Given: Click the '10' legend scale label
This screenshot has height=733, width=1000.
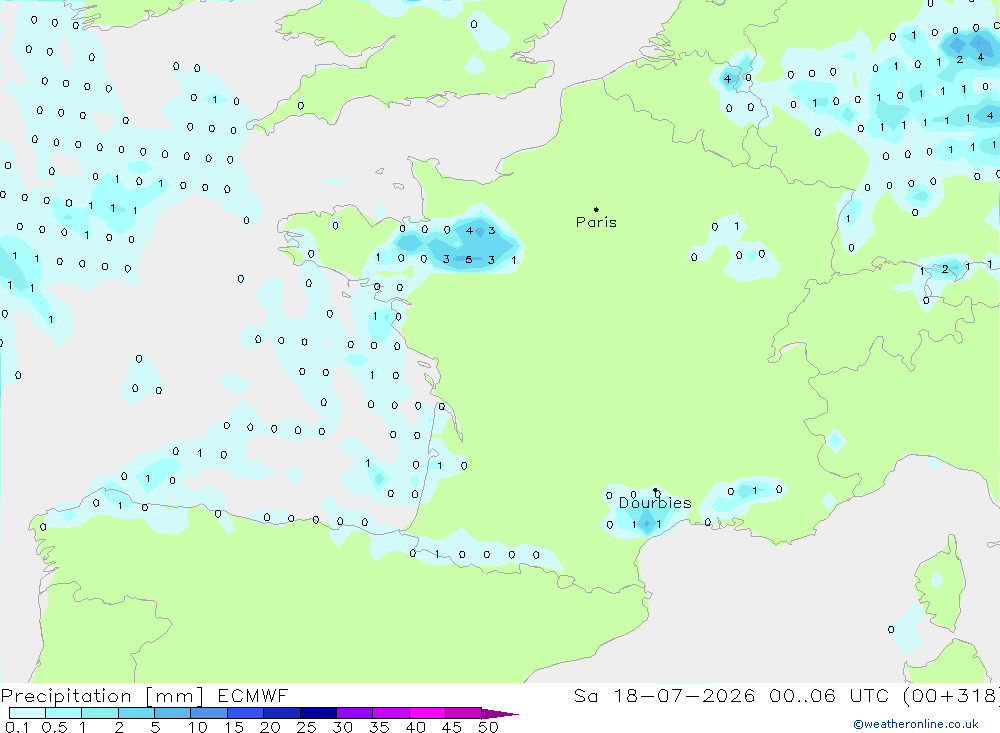Looking at the screenshot, I should [197, 727].
